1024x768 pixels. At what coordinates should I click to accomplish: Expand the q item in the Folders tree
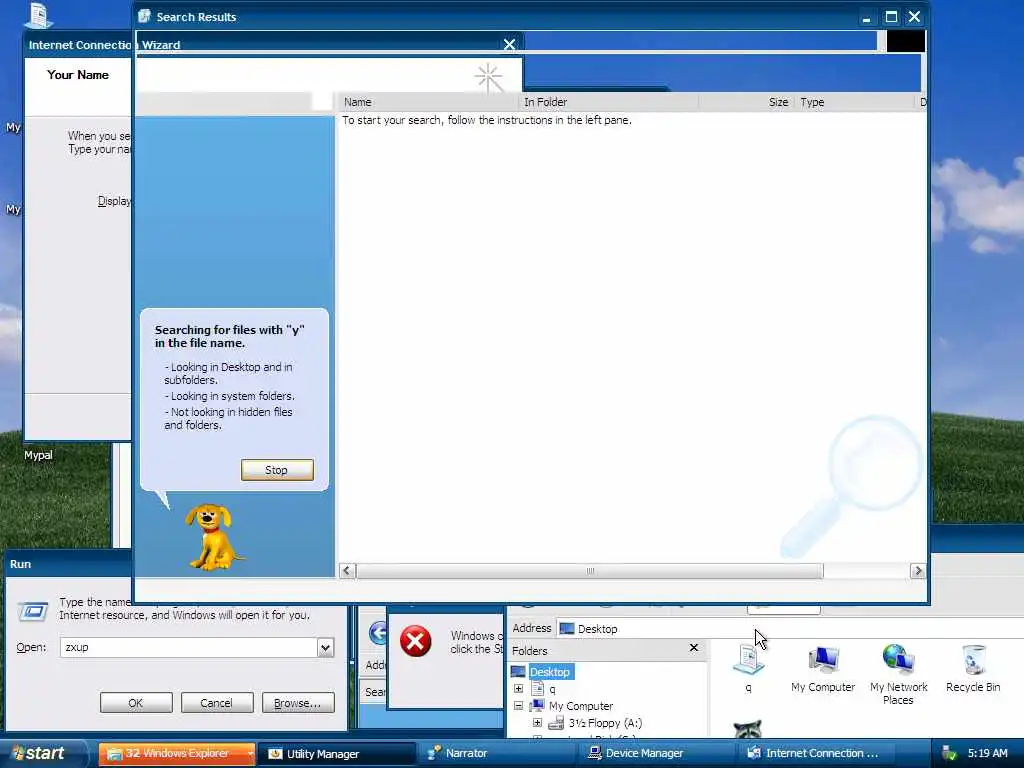pos(519,689)
